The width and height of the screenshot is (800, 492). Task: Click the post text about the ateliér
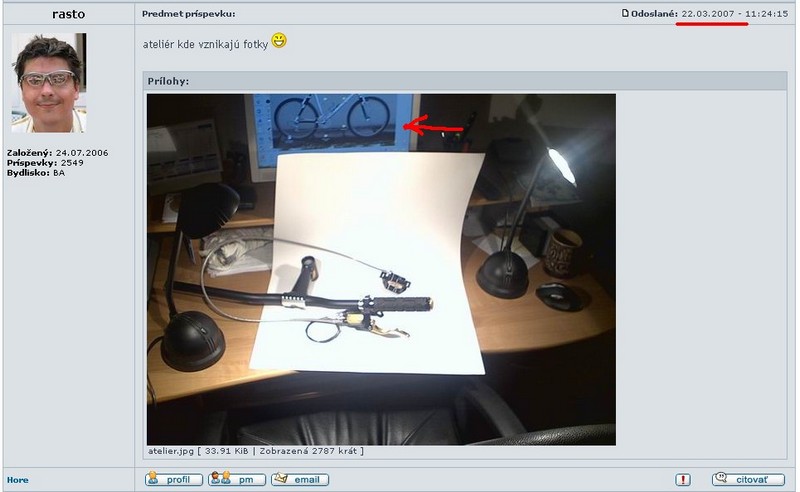tap(206, 44)
